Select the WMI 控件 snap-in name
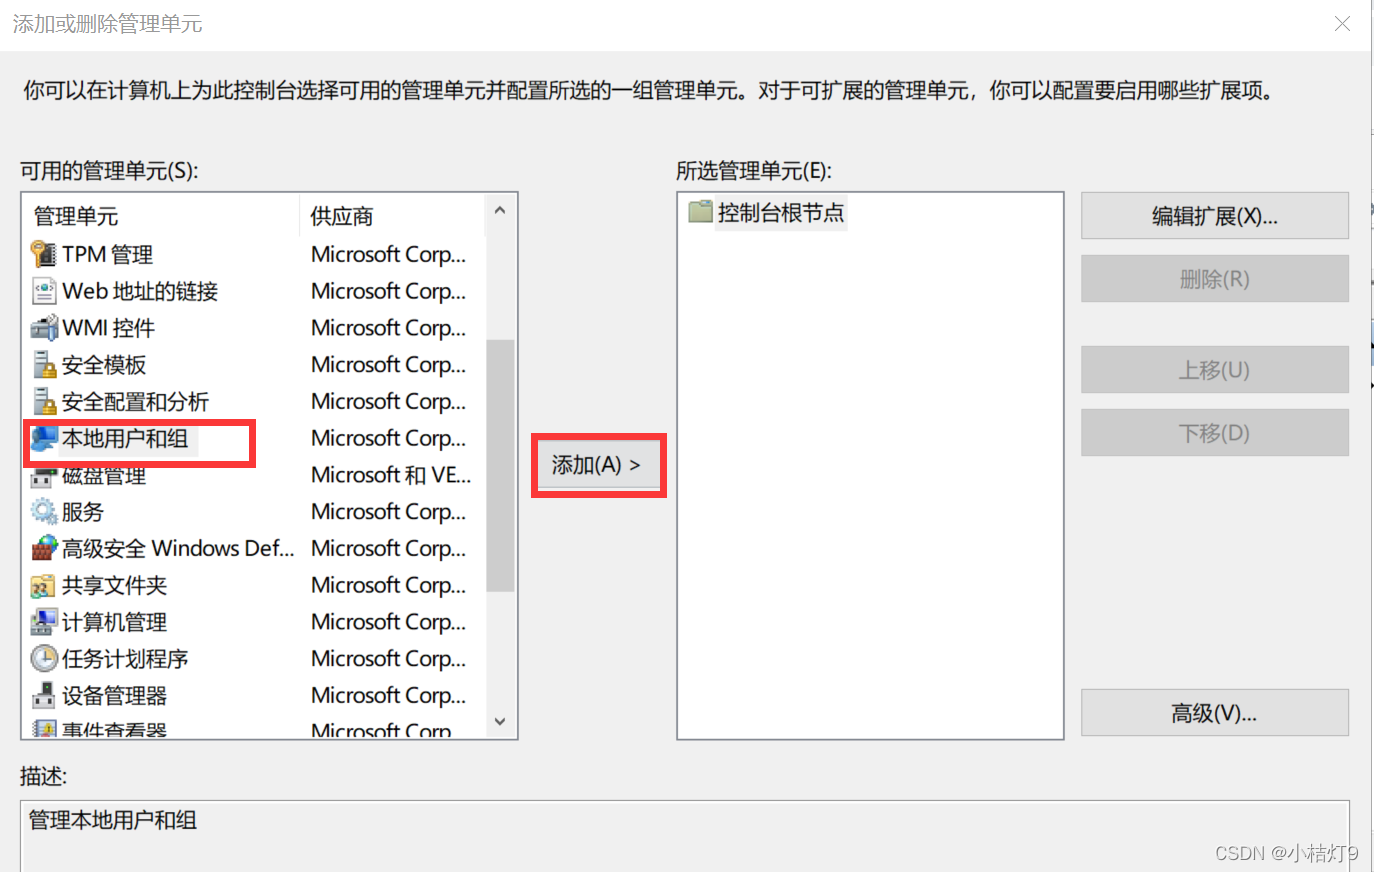 click(x=108, y=328)
